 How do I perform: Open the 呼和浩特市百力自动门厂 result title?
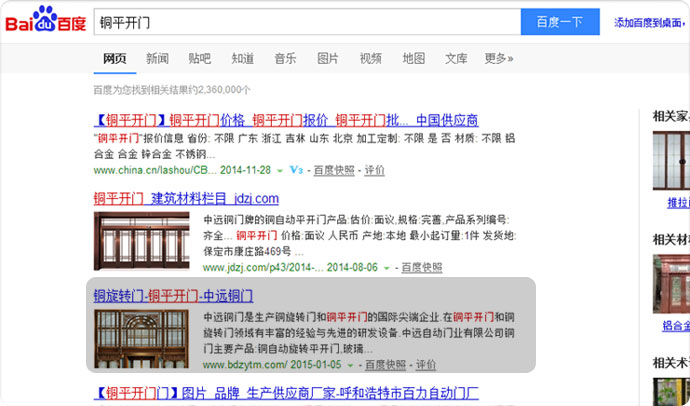coord(286,393)
